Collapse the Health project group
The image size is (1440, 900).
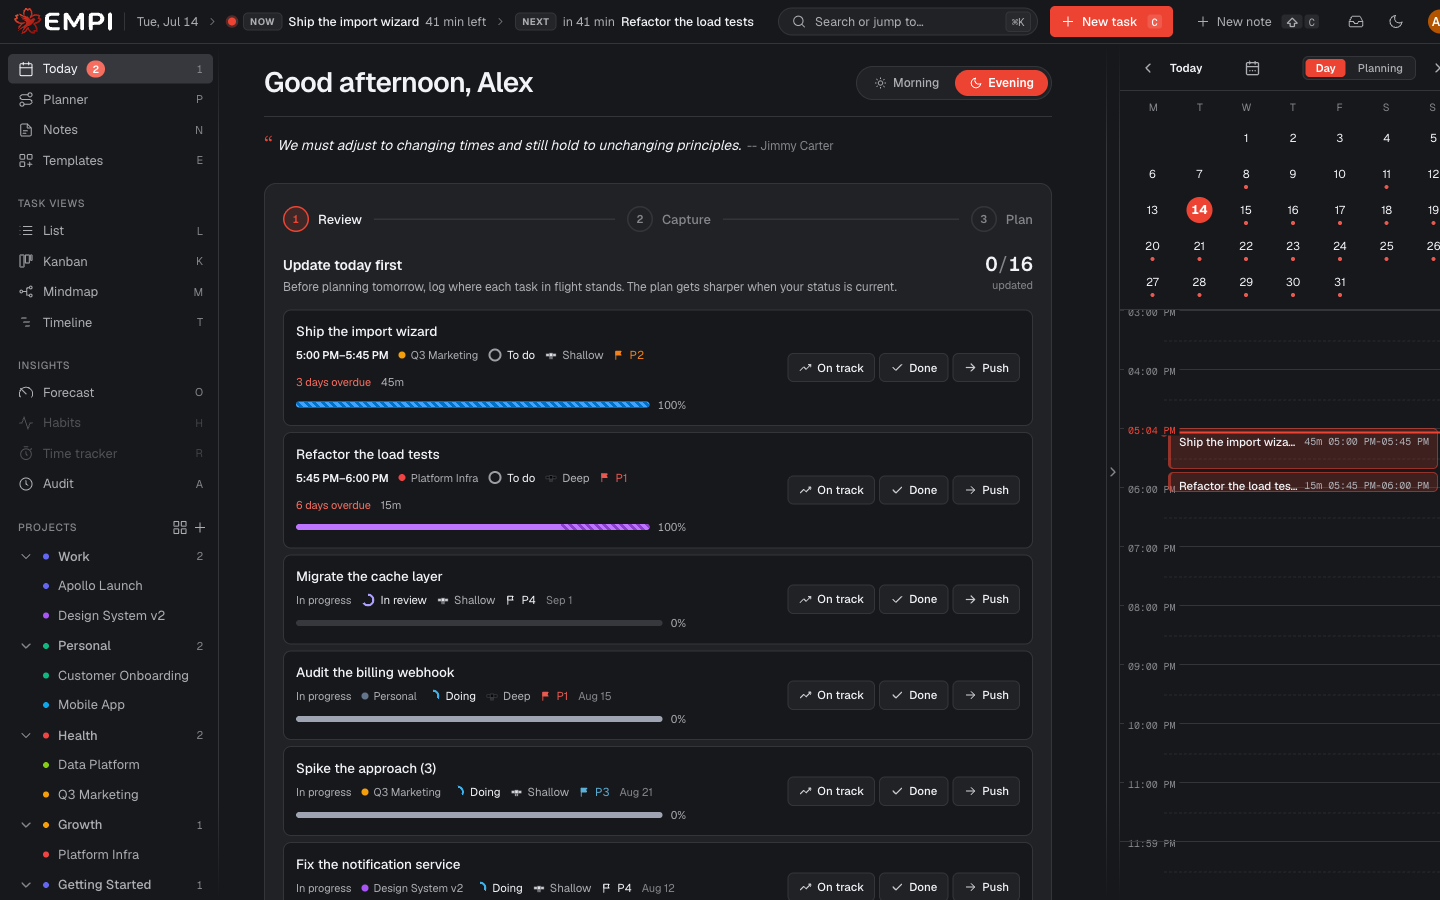[26, 736]
